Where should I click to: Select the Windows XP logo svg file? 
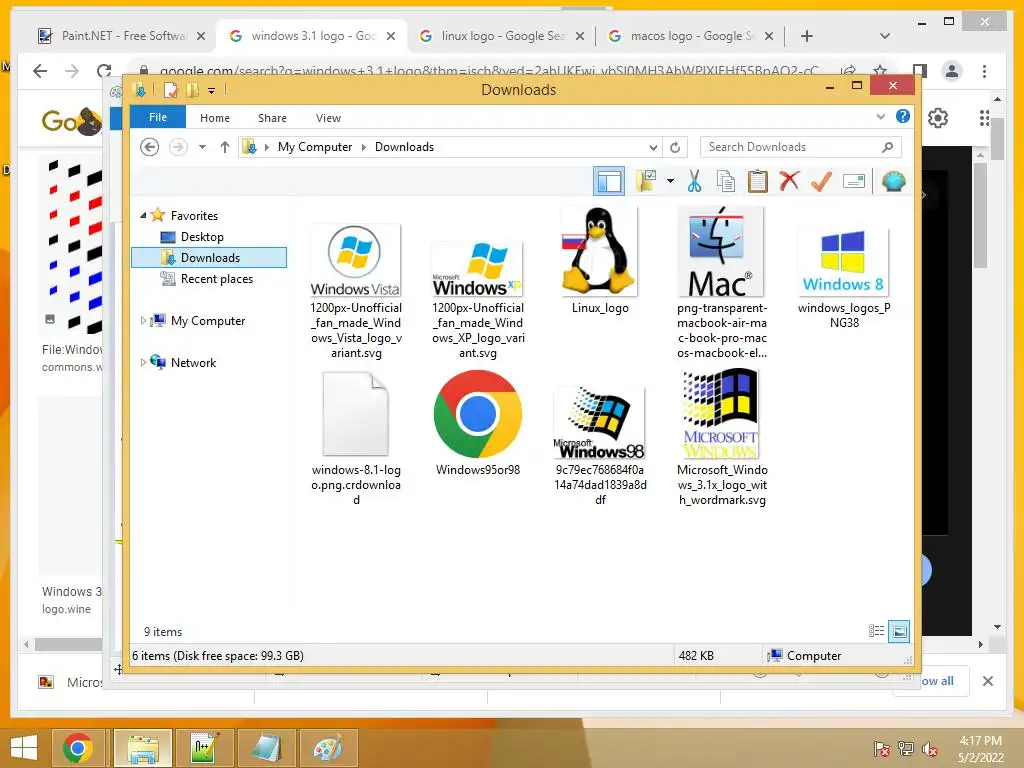tap(478, 299)
